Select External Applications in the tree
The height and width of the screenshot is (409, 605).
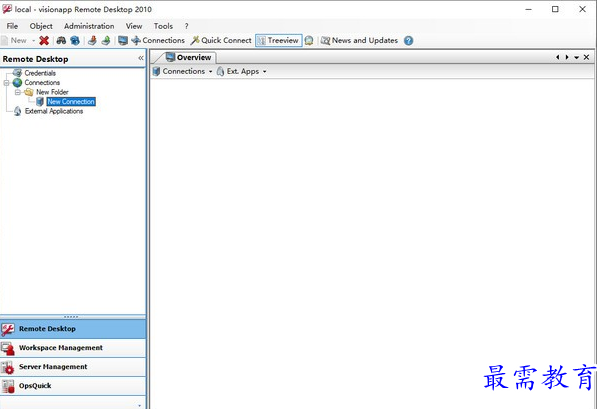[54, 111]
